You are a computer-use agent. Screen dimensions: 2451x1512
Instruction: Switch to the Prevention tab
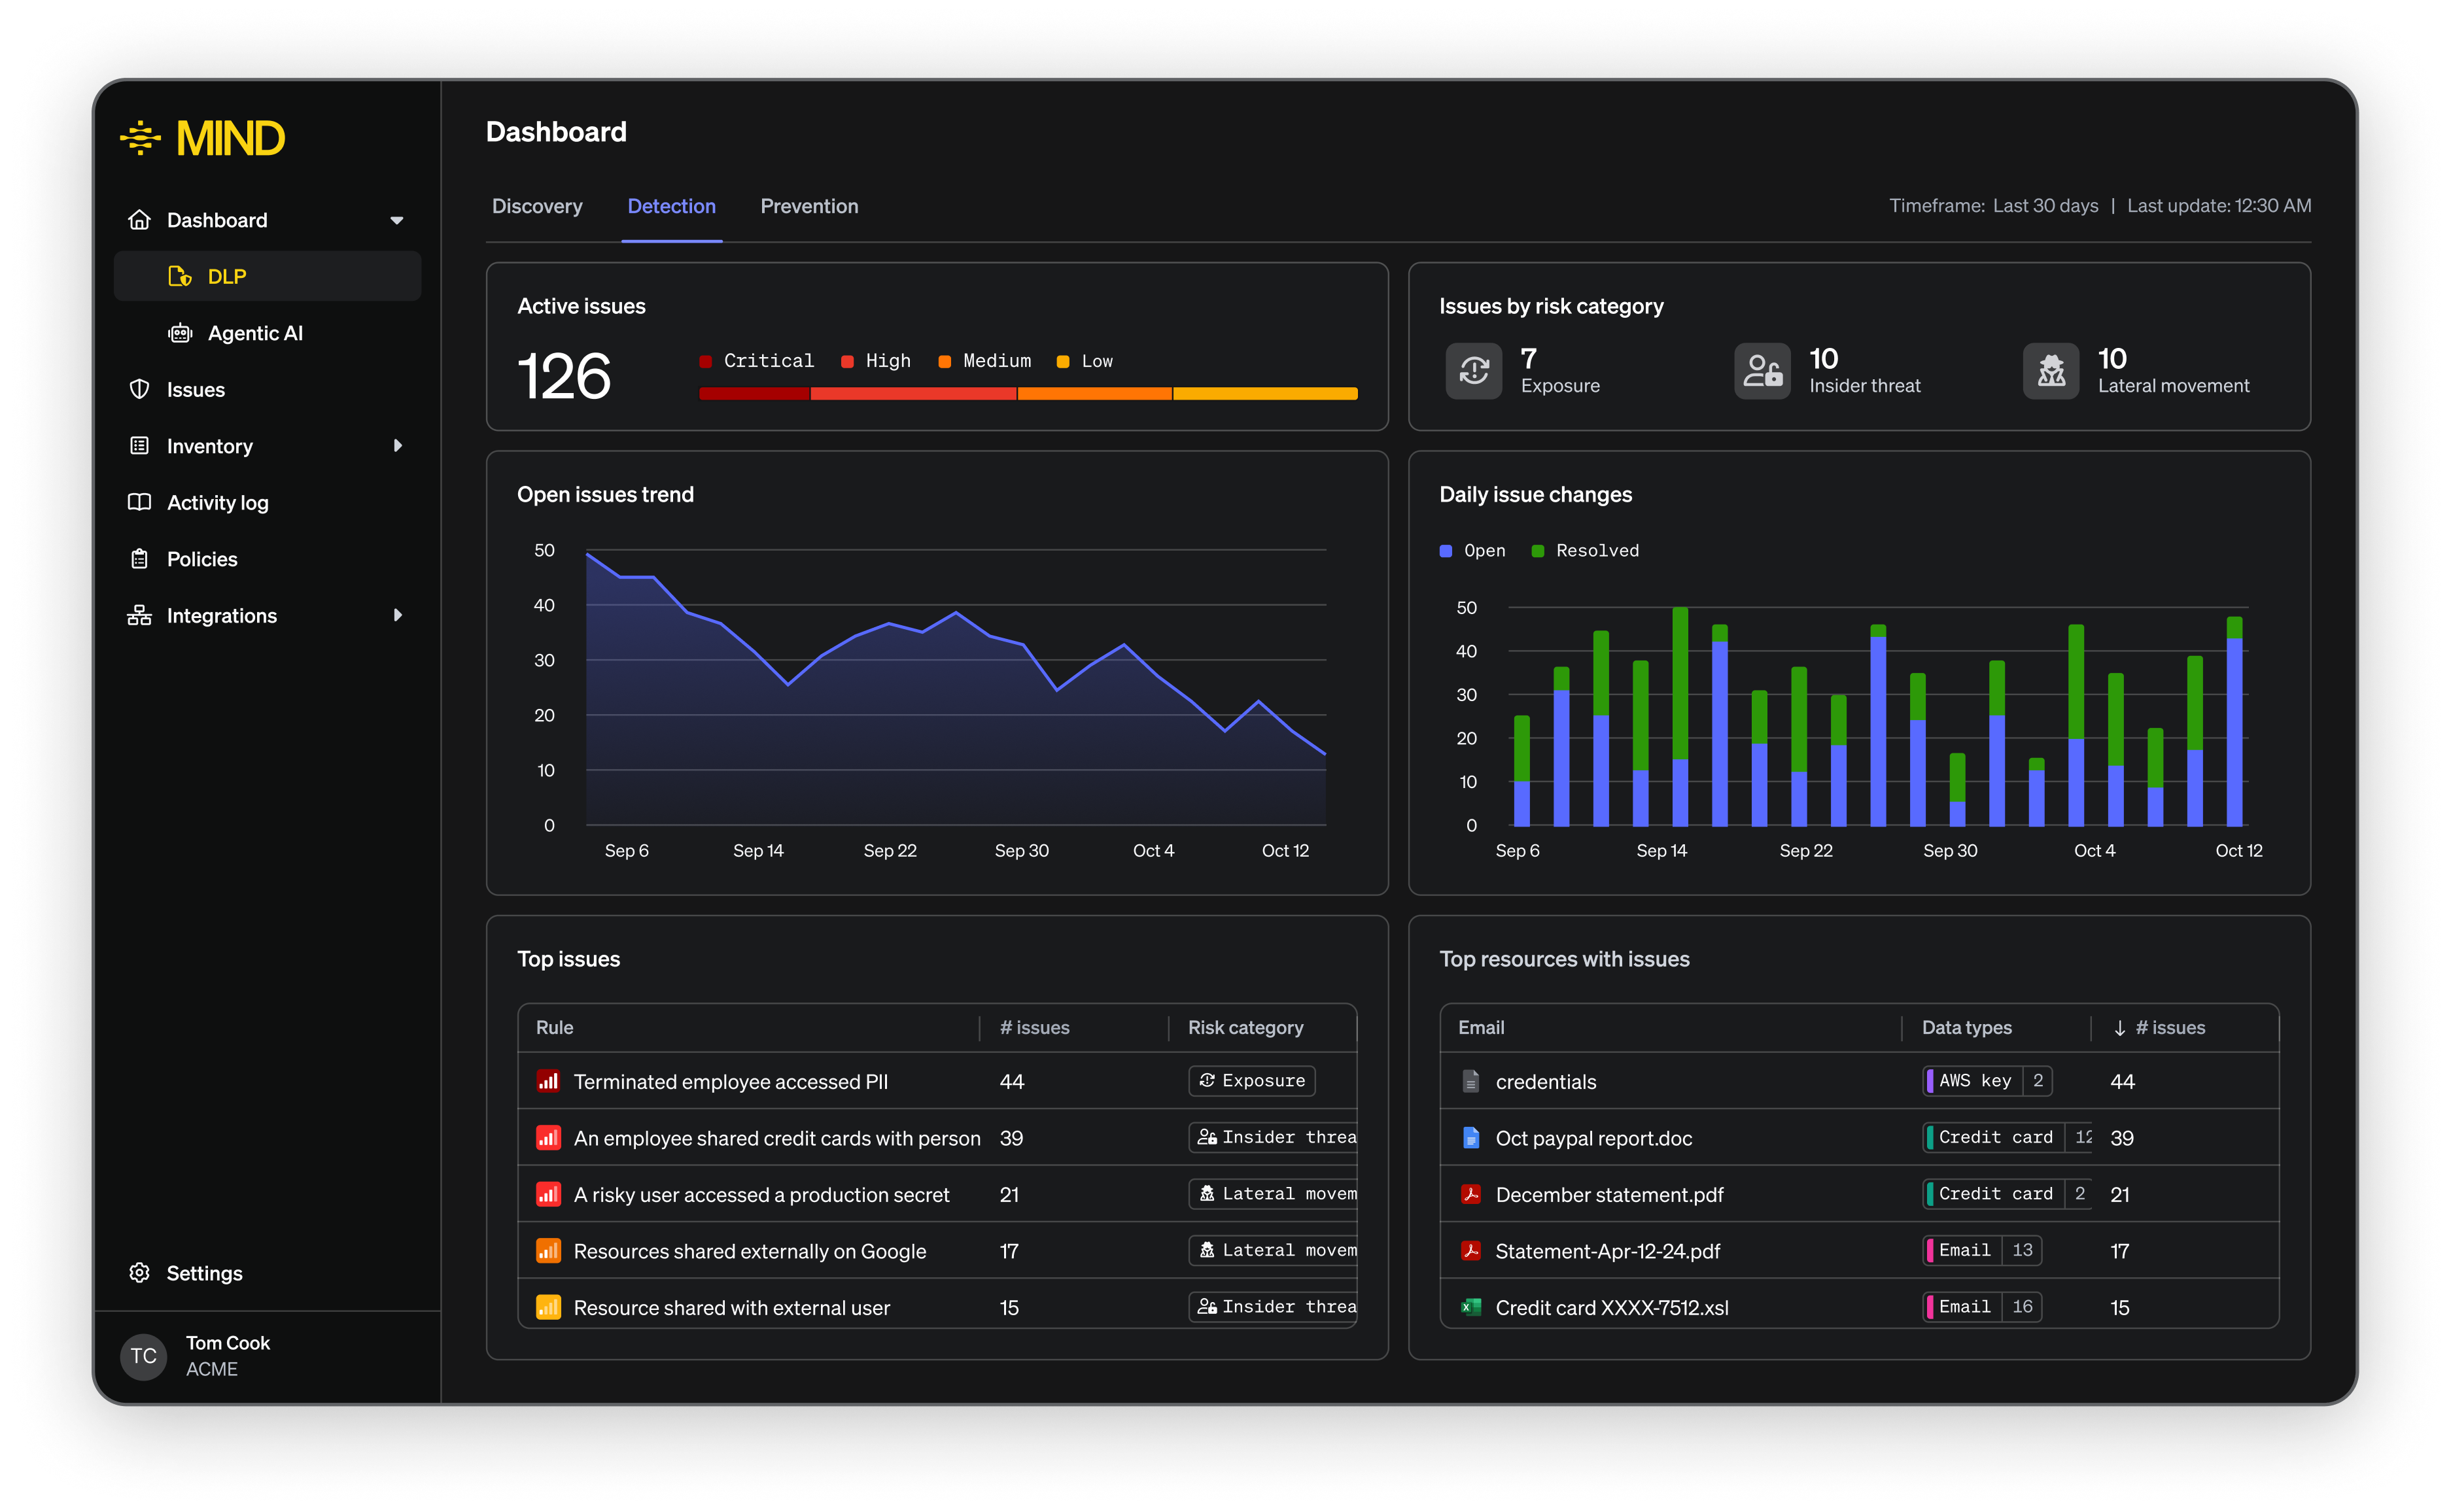tap(809, 206)
